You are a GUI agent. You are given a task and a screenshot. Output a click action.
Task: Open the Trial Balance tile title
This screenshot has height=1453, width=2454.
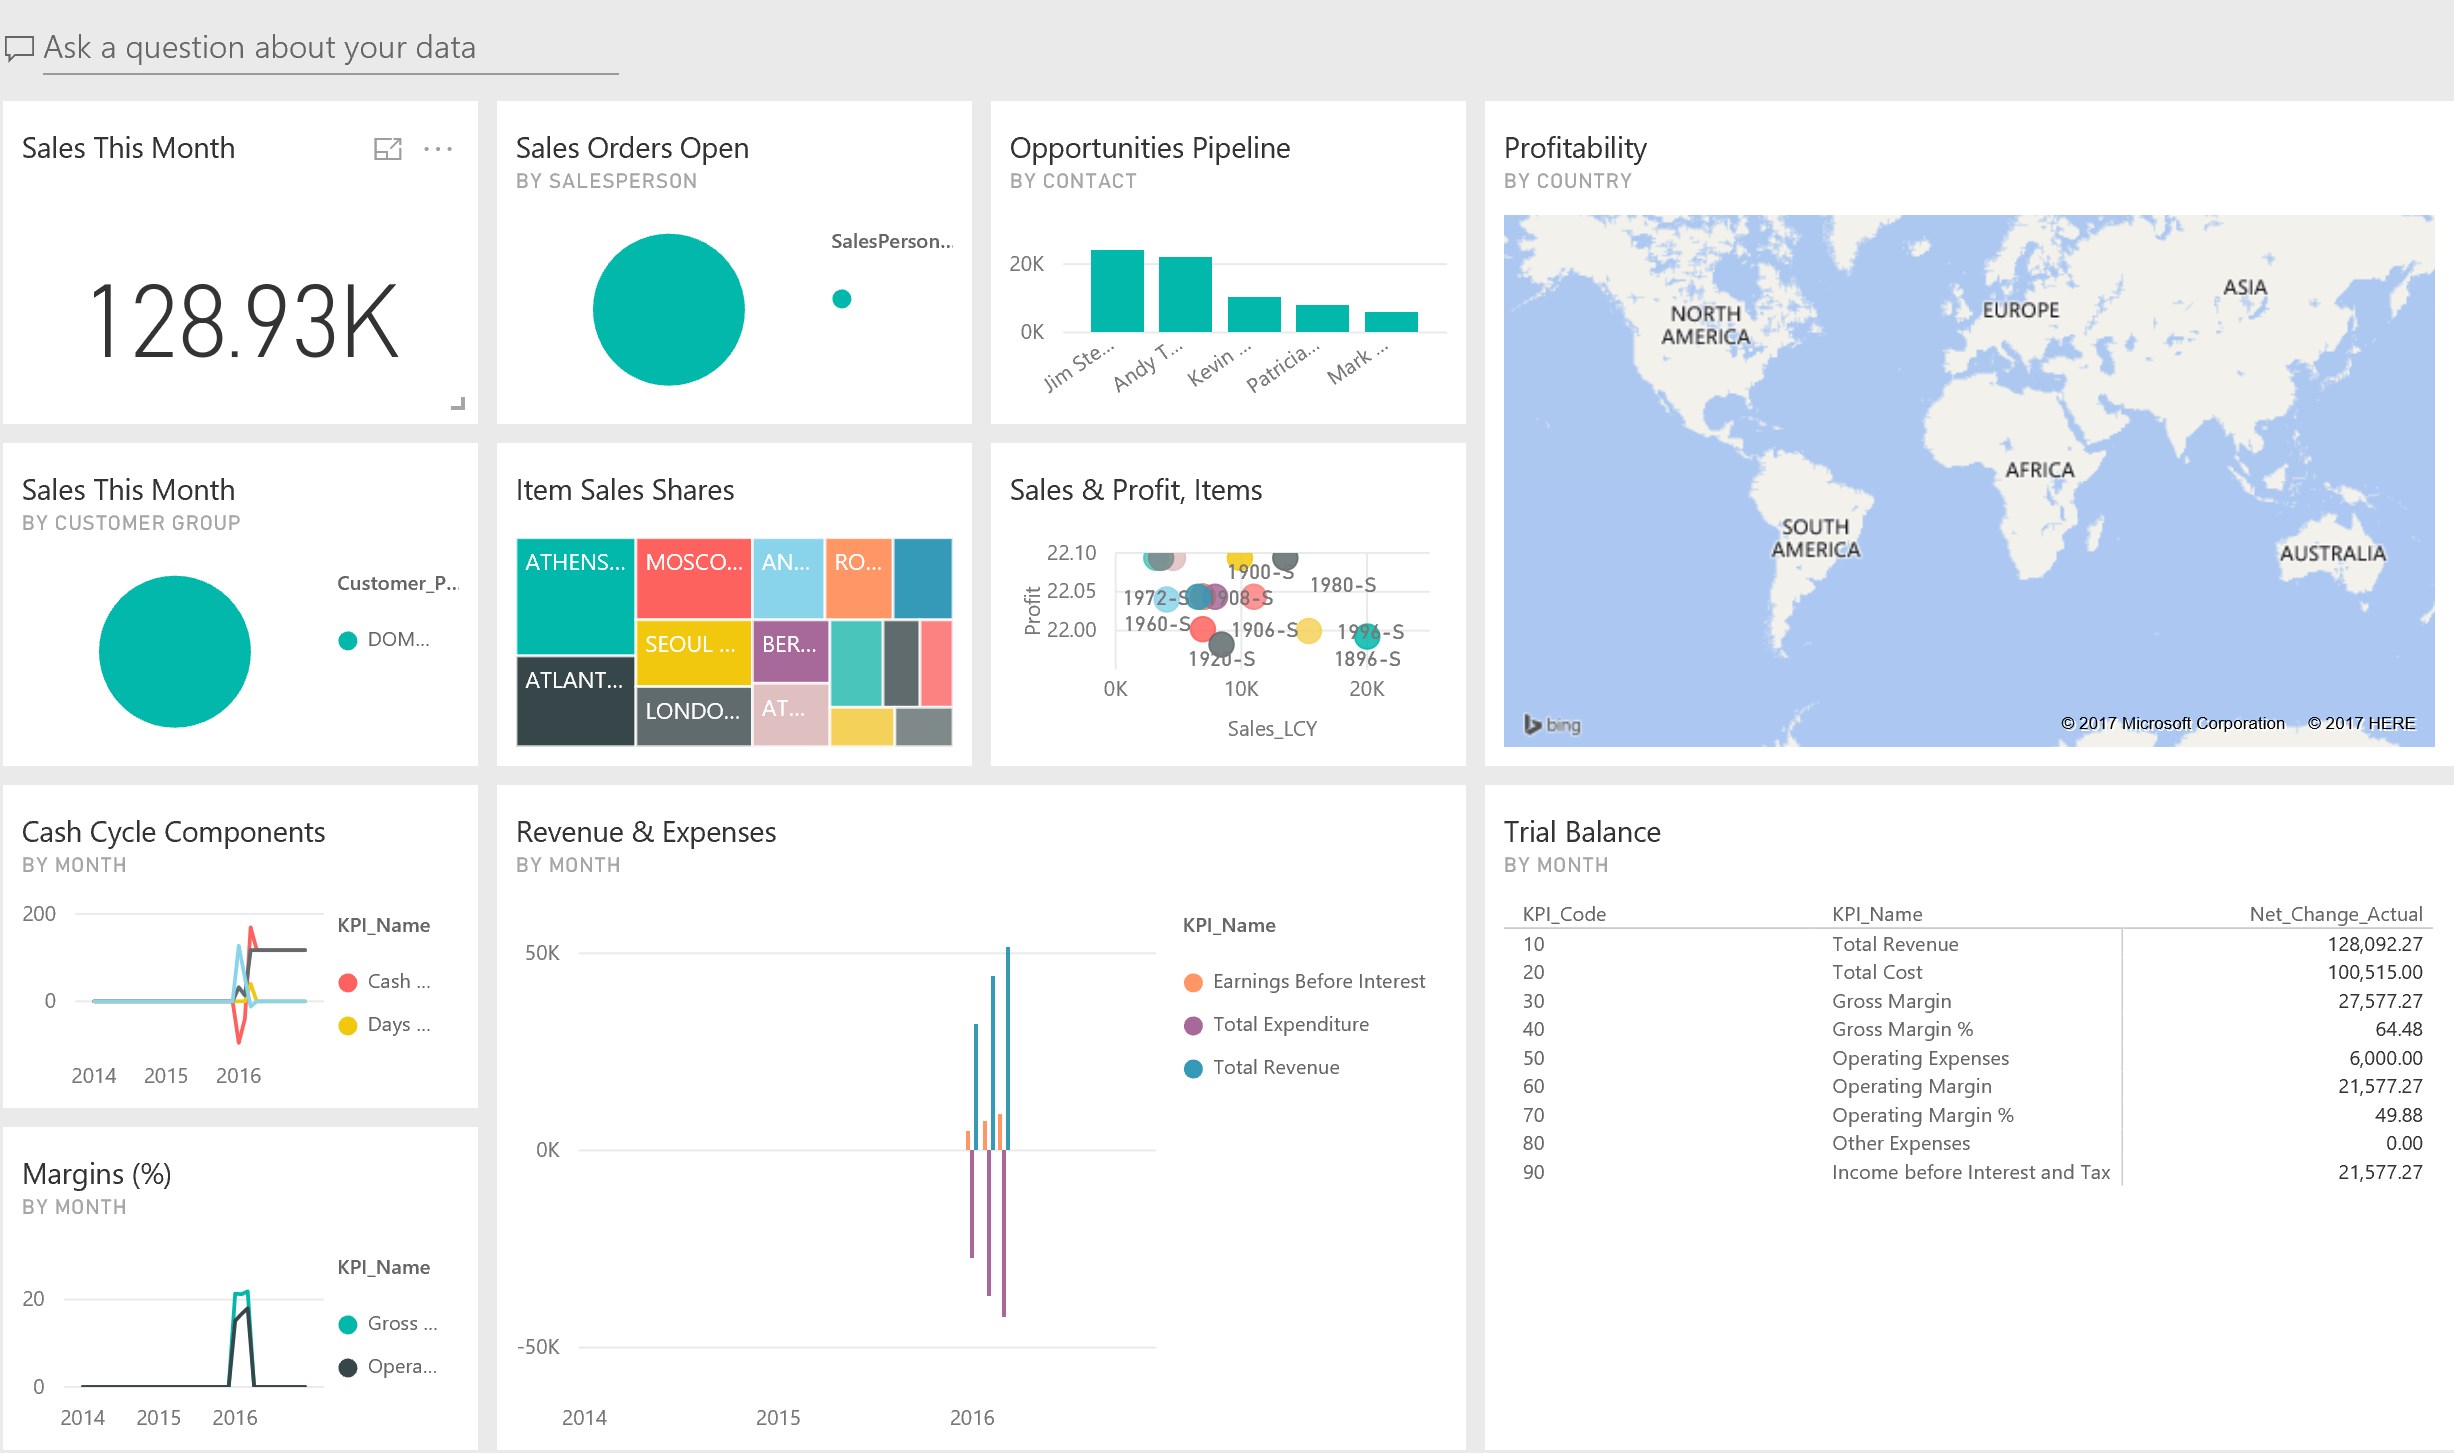click(1581, 832)
